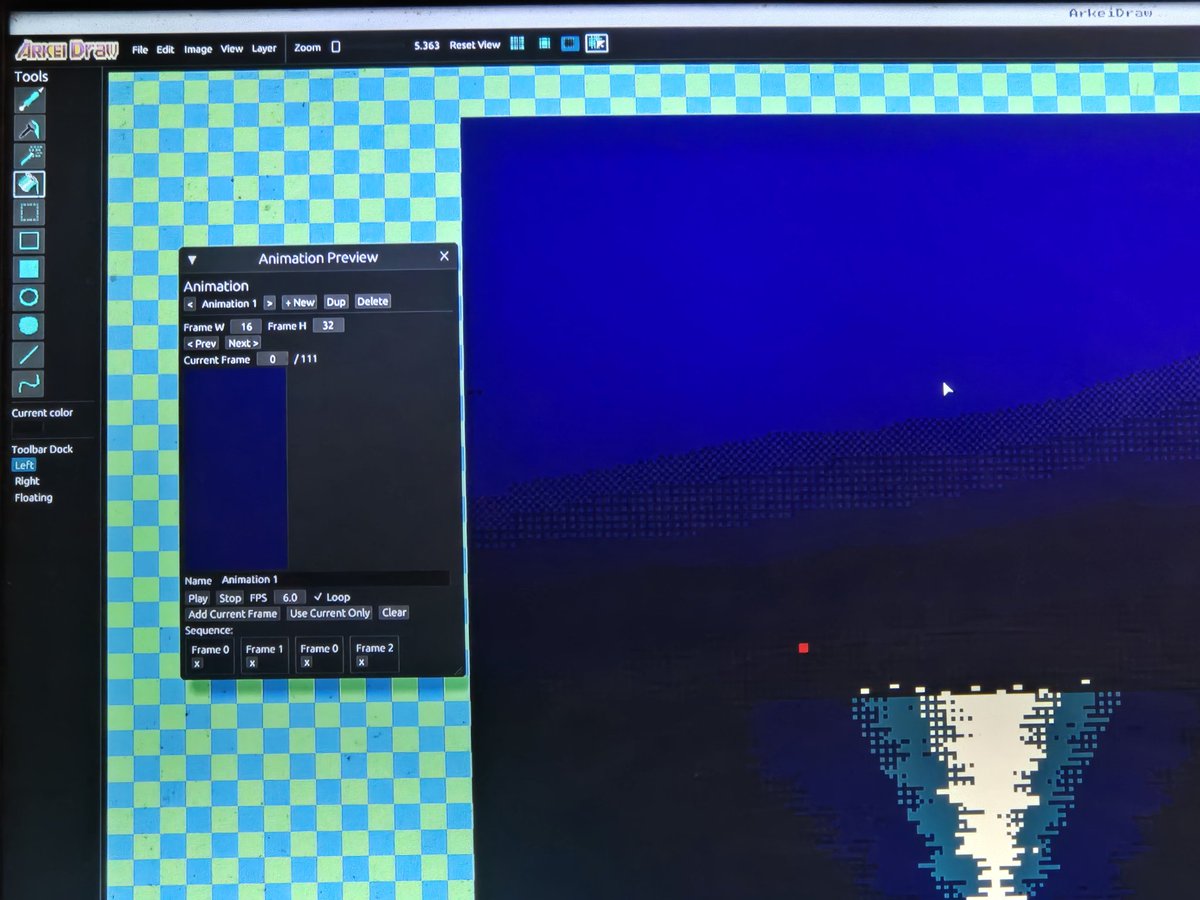Delete the current animation
The width and height of the screenshot is (1200, 900).
372,301
